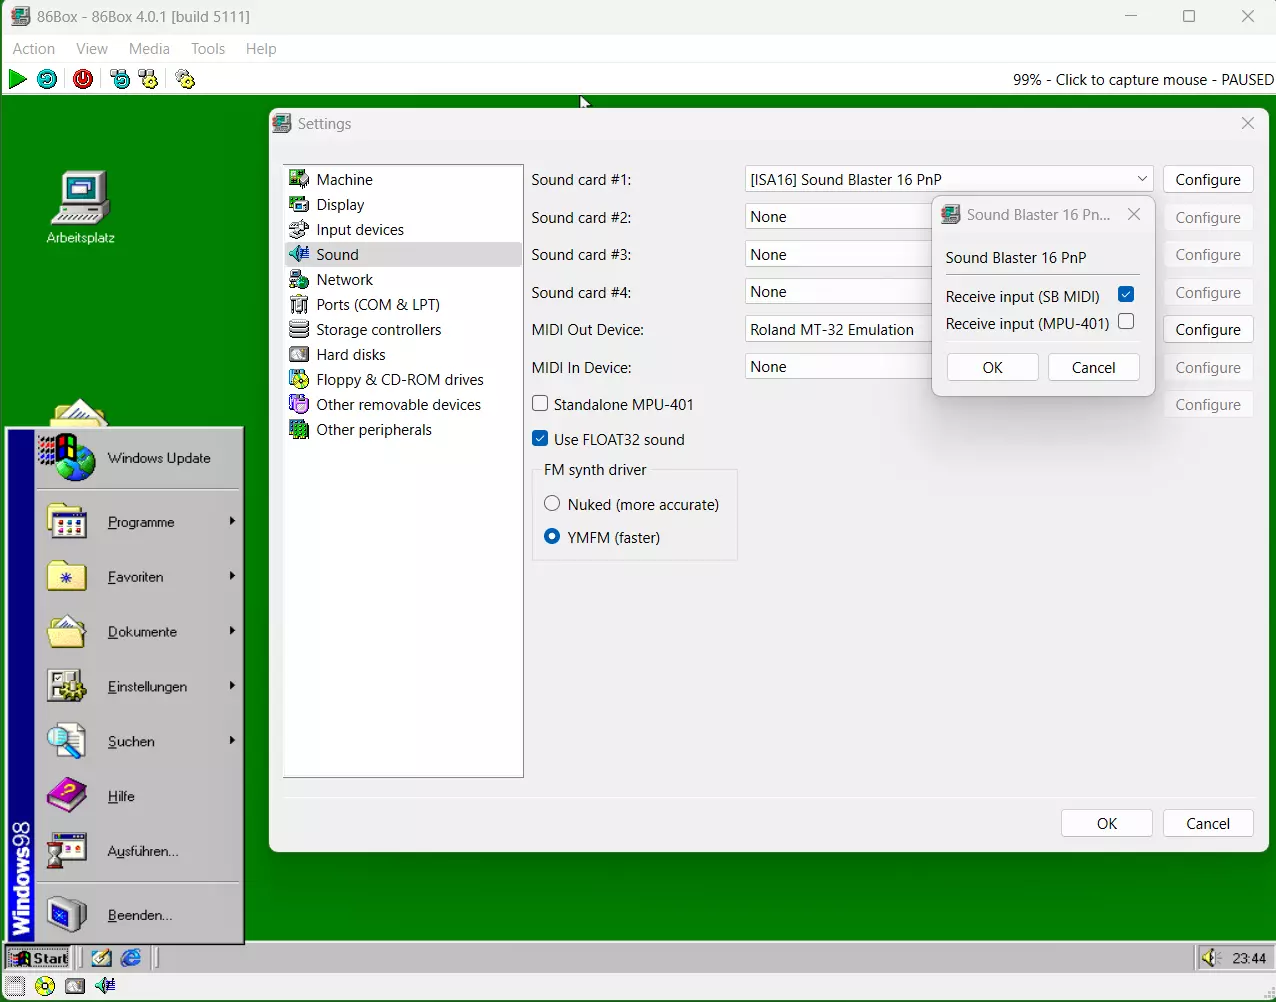Open the Other removable devices category

click(x=403, y=405)
